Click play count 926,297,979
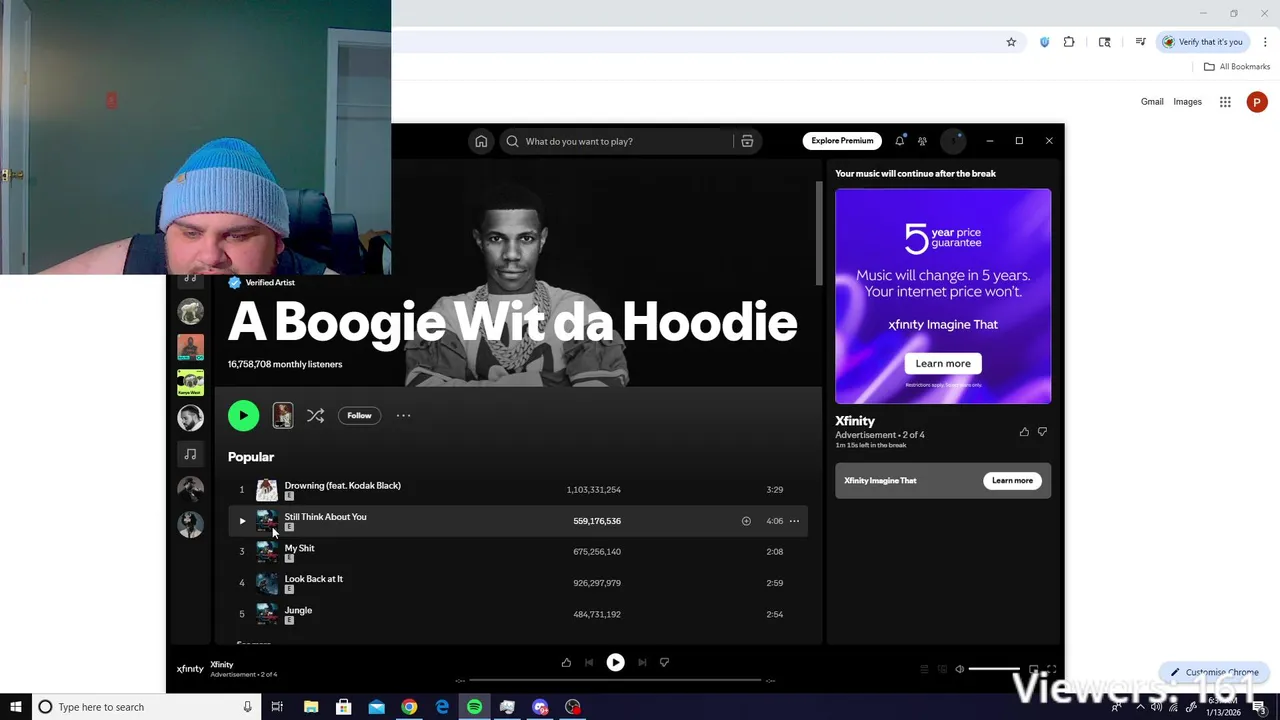This screenshot has width=1280, height=720. coord(597,583)
